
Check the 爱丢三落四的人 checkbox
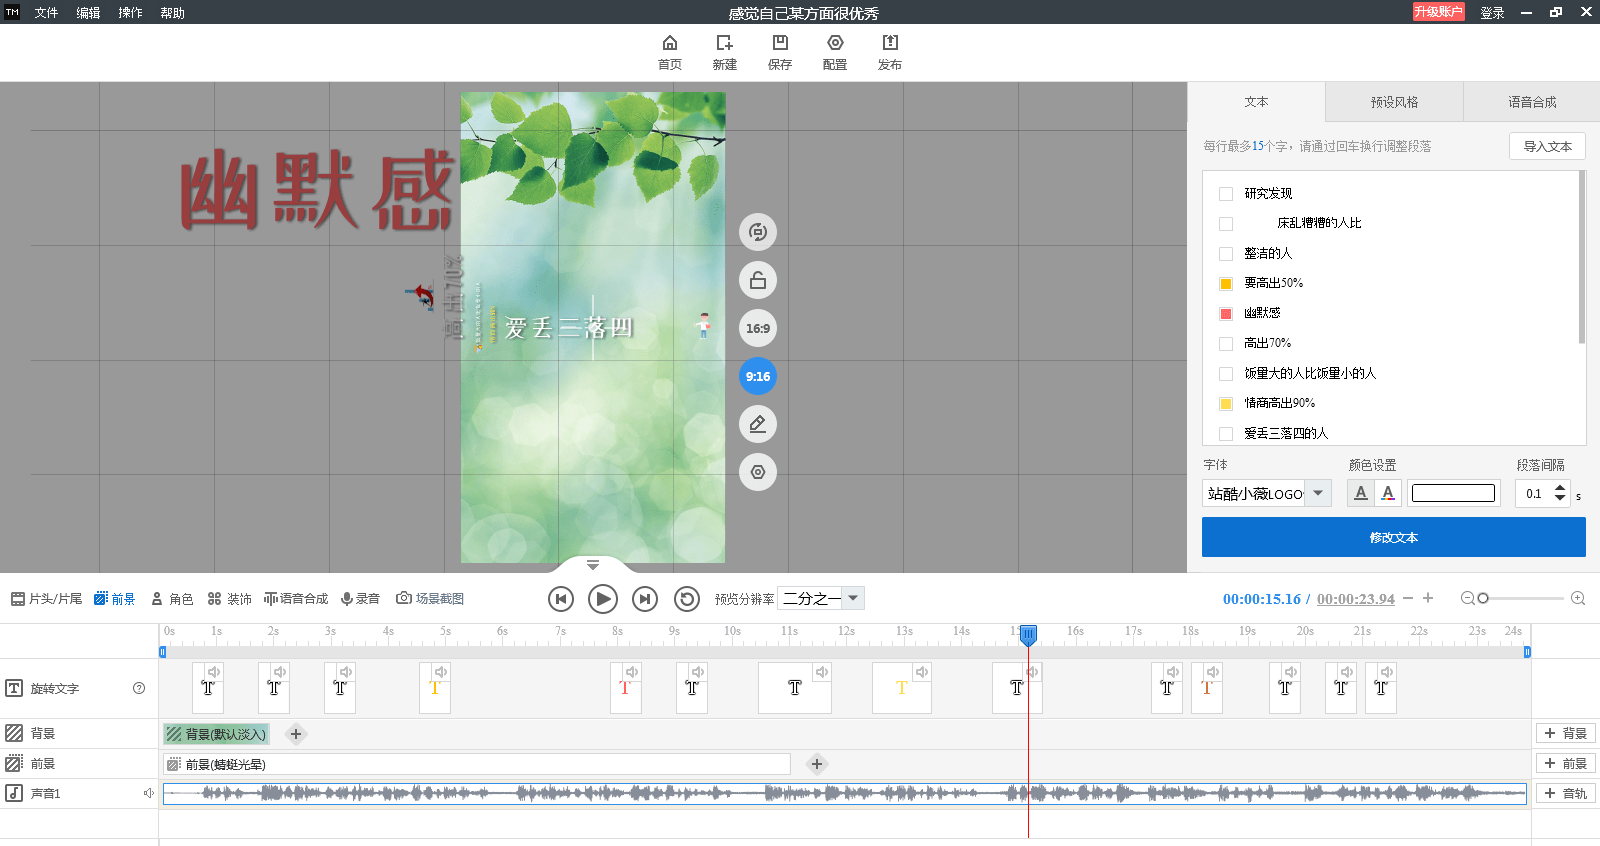(1226, 434)
